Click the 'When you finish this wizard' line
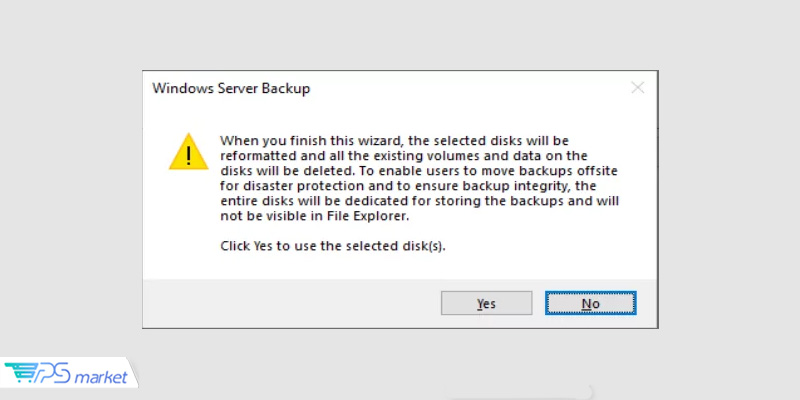The height and width of the screenshot is (400, 800). tap(394, 140)
